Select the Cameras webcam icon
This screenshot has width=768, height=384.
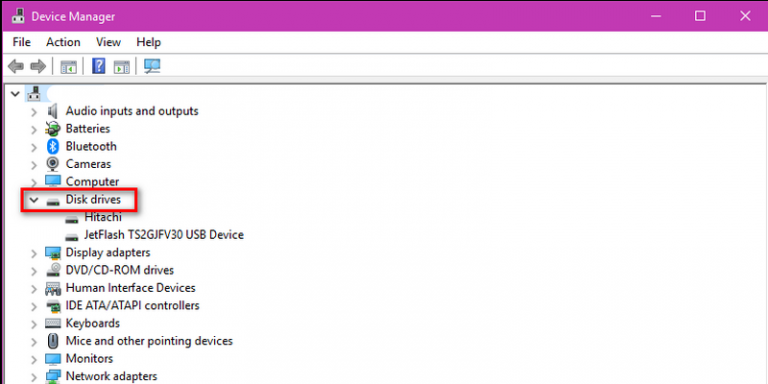[52, 164]
